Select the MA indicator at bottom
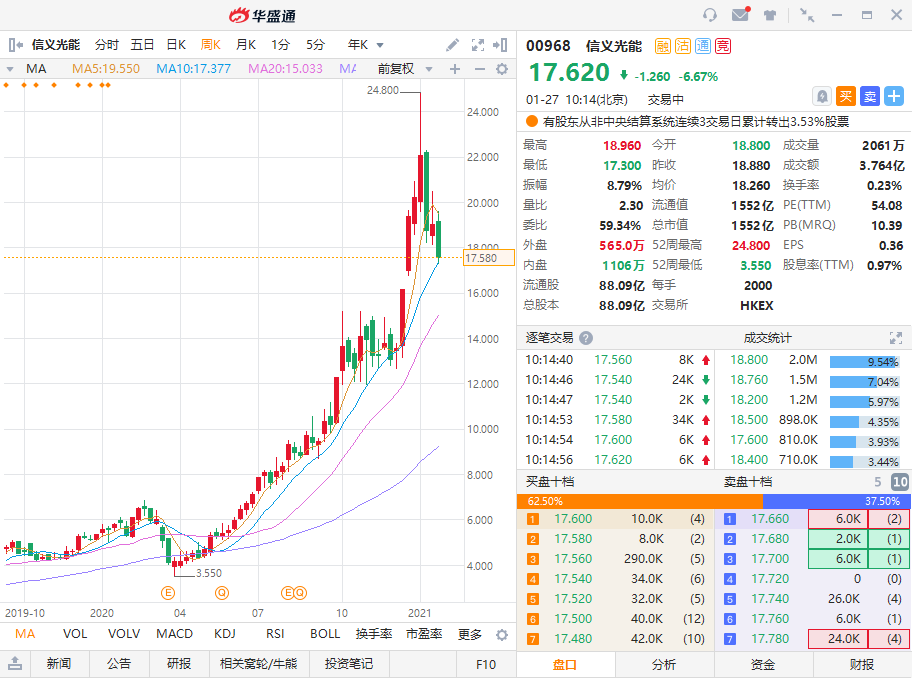 tap(25, 634)
